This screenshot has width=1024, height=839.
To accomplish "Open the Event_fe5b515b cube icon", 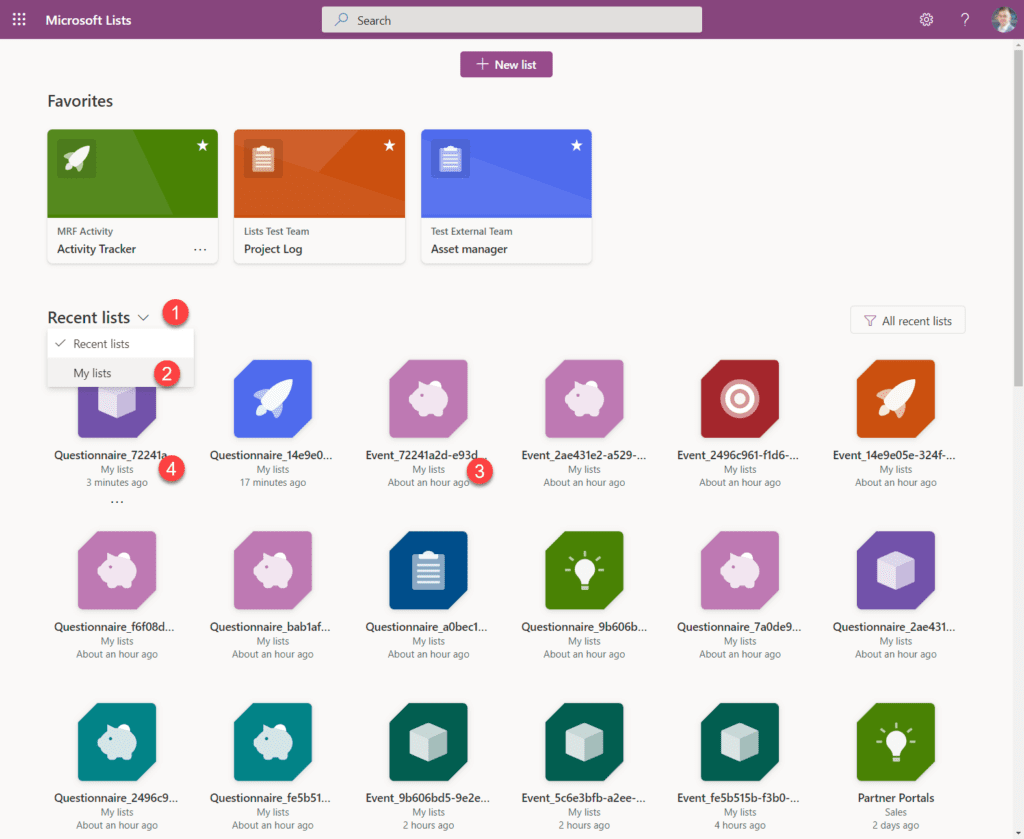I will 740,742.
